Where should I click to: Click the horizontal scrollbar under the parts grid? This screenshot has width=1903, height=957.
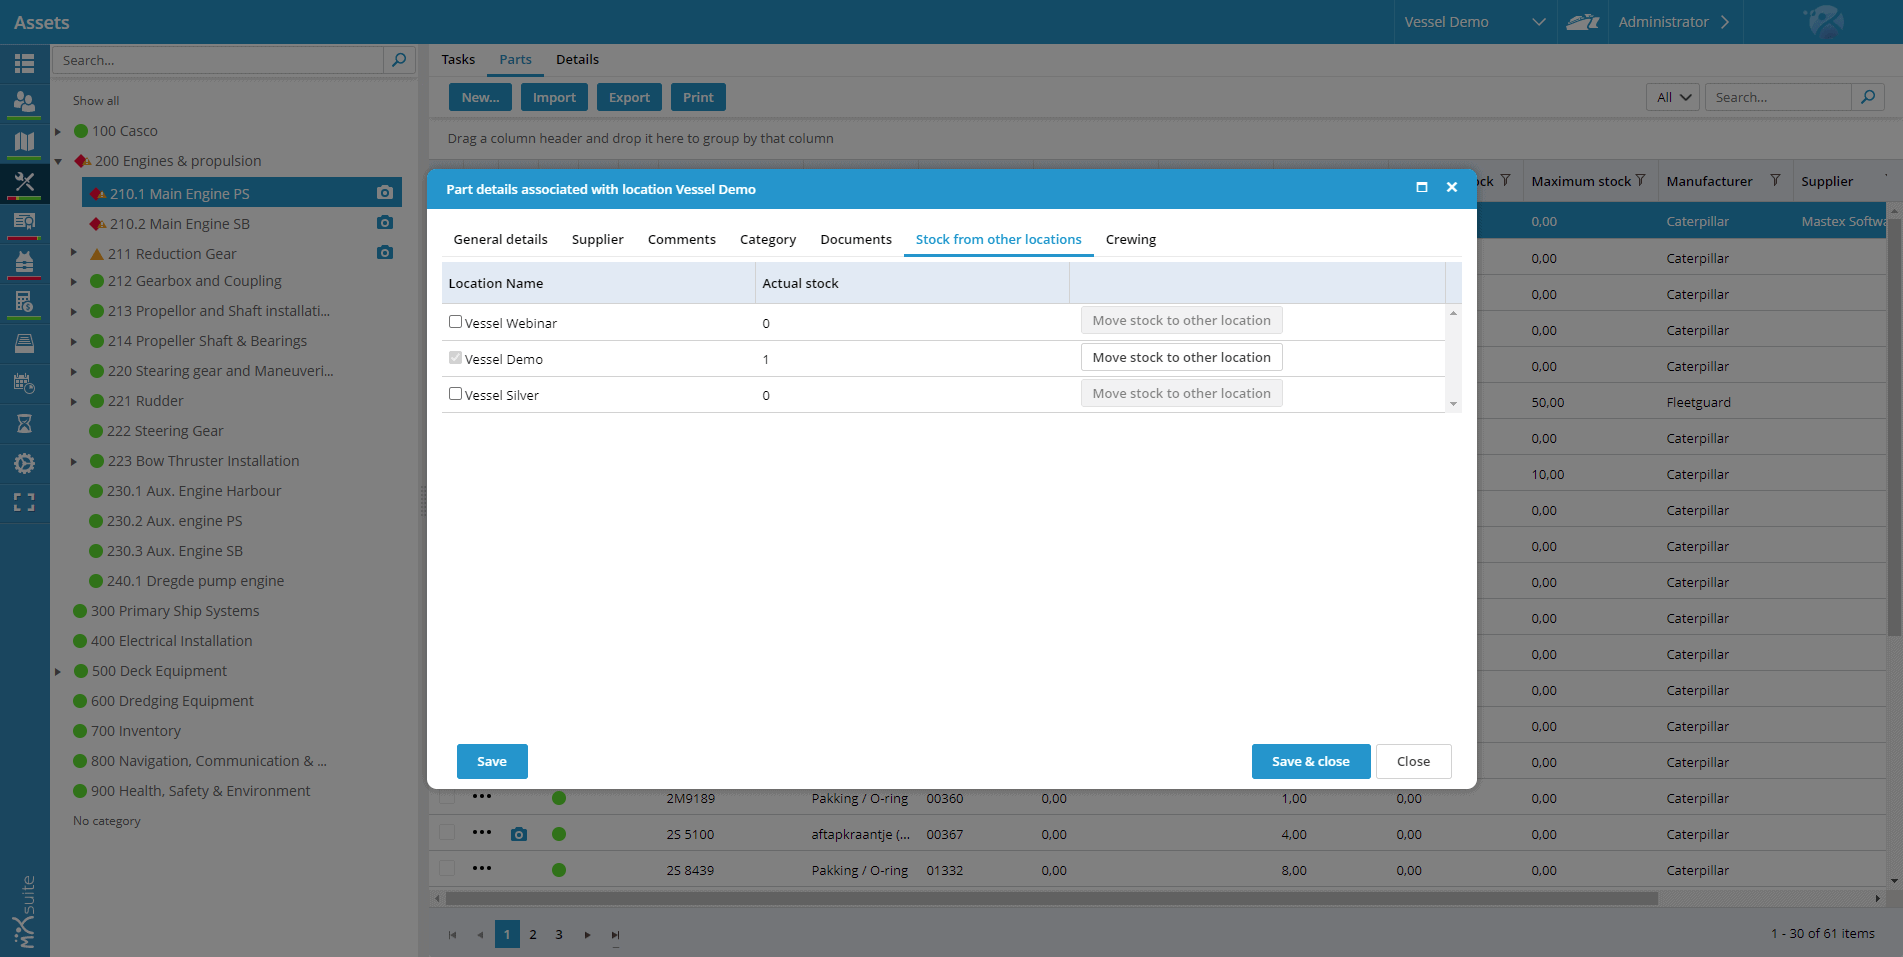tap(1050, 898)
